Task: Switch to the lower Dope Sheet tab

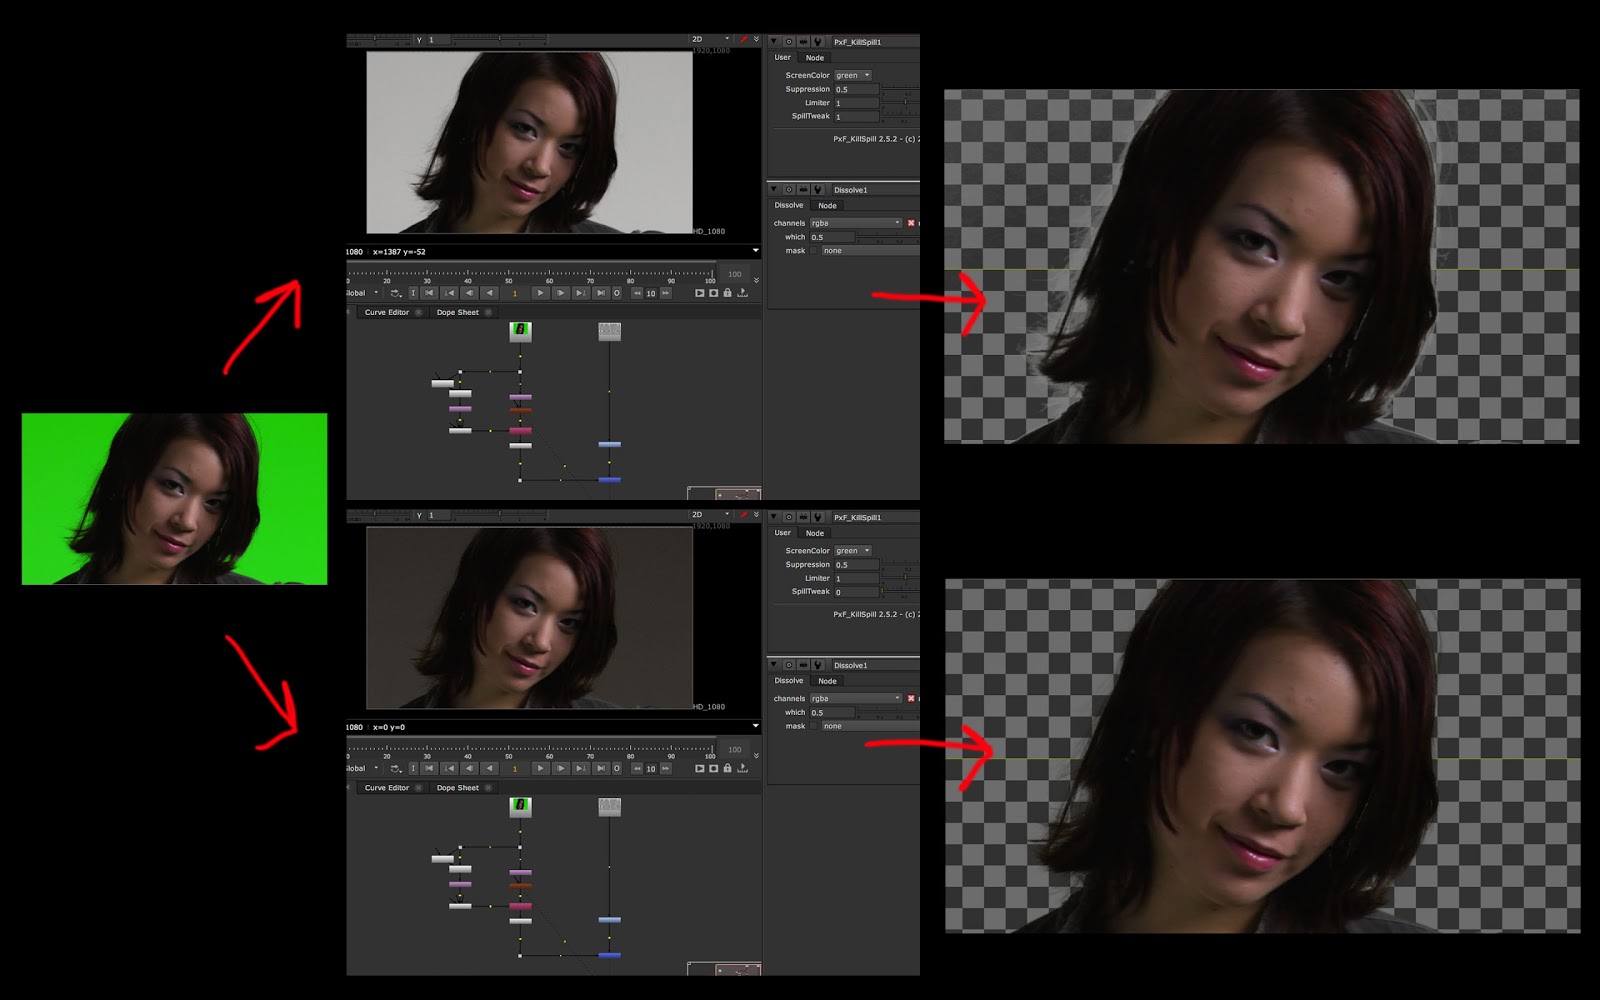Action: (x=458, y=788)
